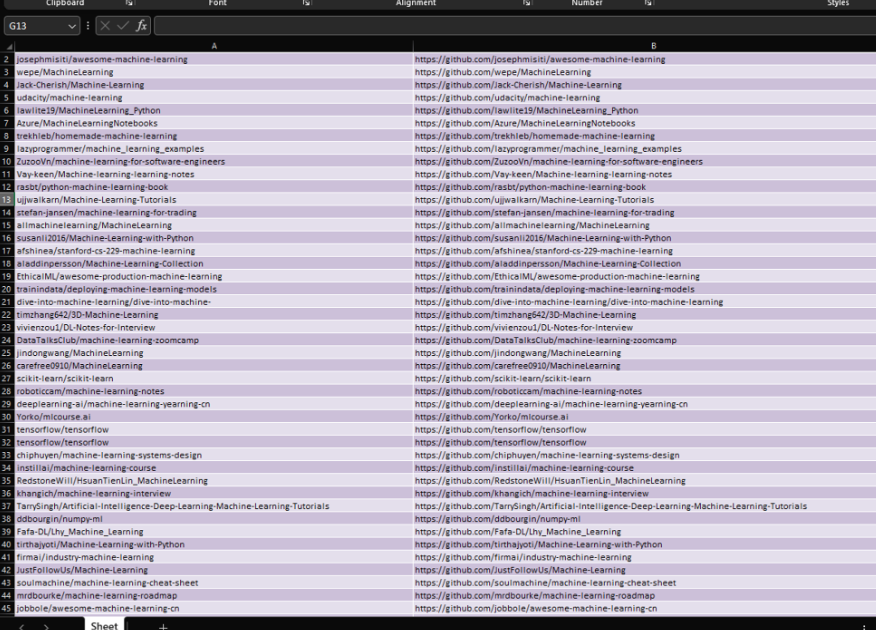The width and height of the screenshot is (876, 630).
Task: Select row 2 header
Action: [x=7, y=59]
